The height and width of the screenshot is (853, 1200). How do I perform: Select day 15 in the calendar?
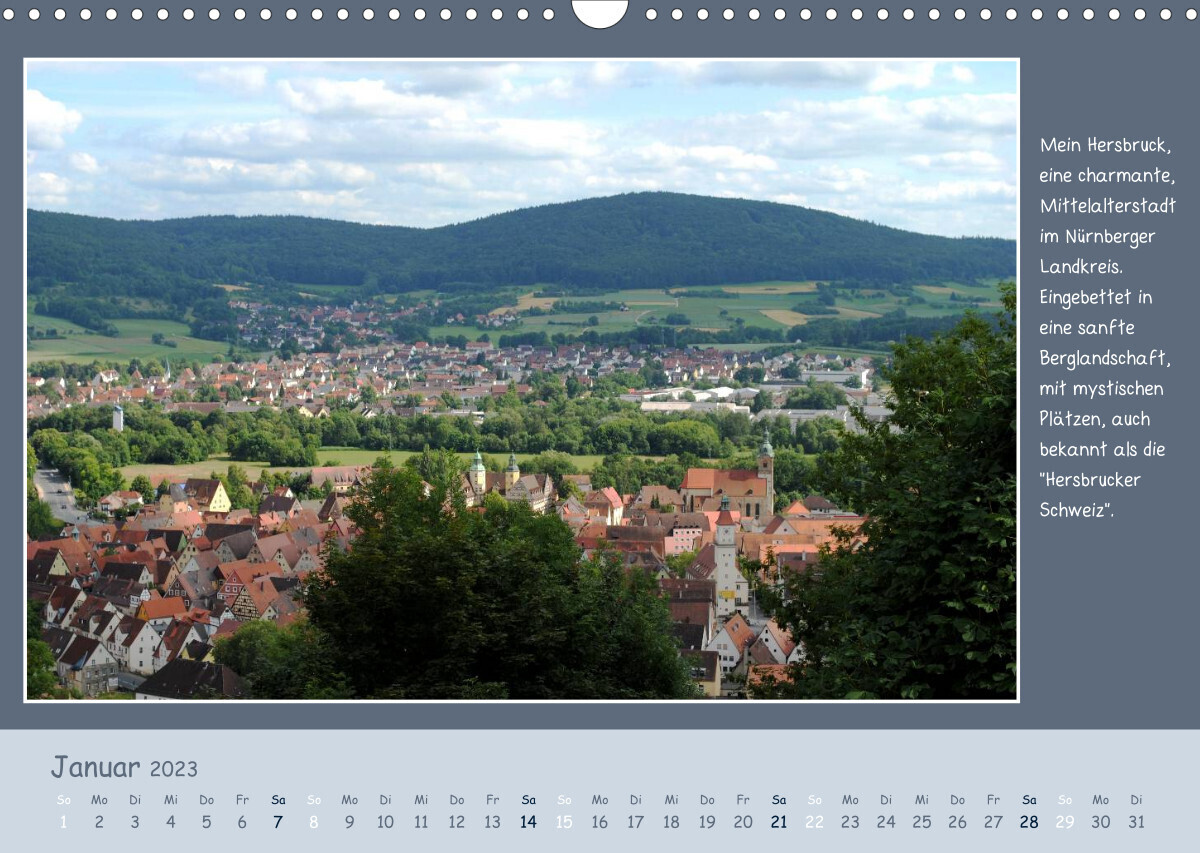pyautogui.click(x=564, y=822)
